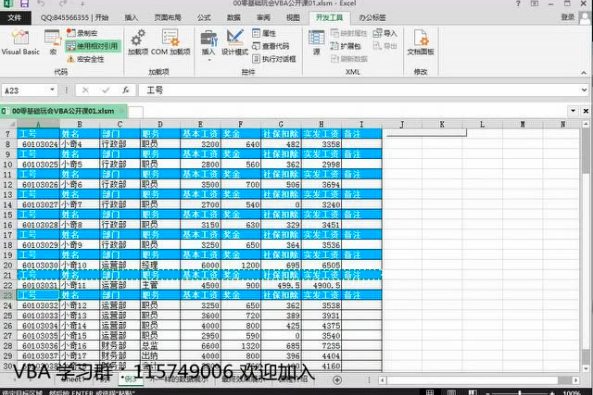
Task: Open the File (文件) tab
Action: [15, 17]
